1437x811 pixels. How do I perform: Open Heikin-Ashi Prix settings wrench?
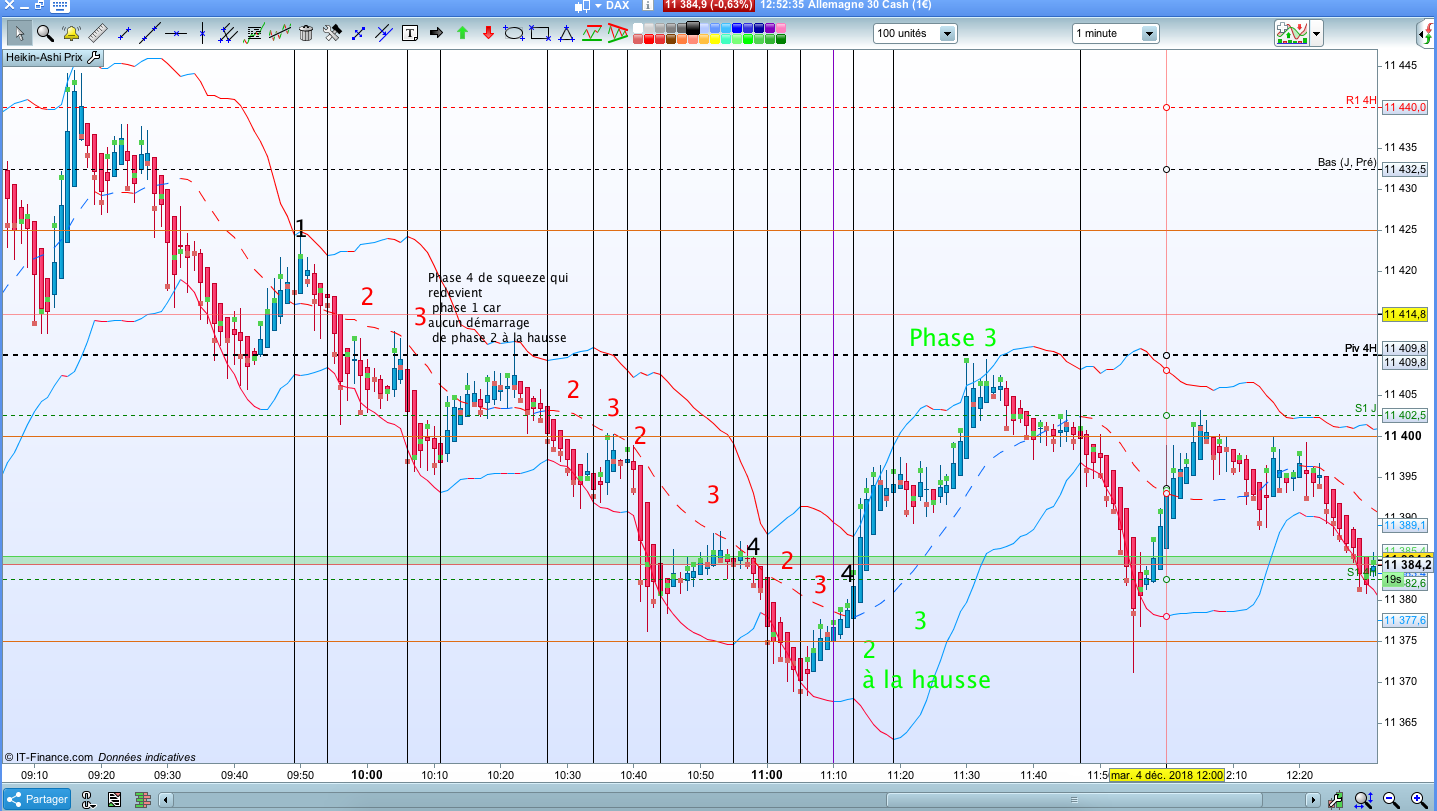[x=94, y=57]
